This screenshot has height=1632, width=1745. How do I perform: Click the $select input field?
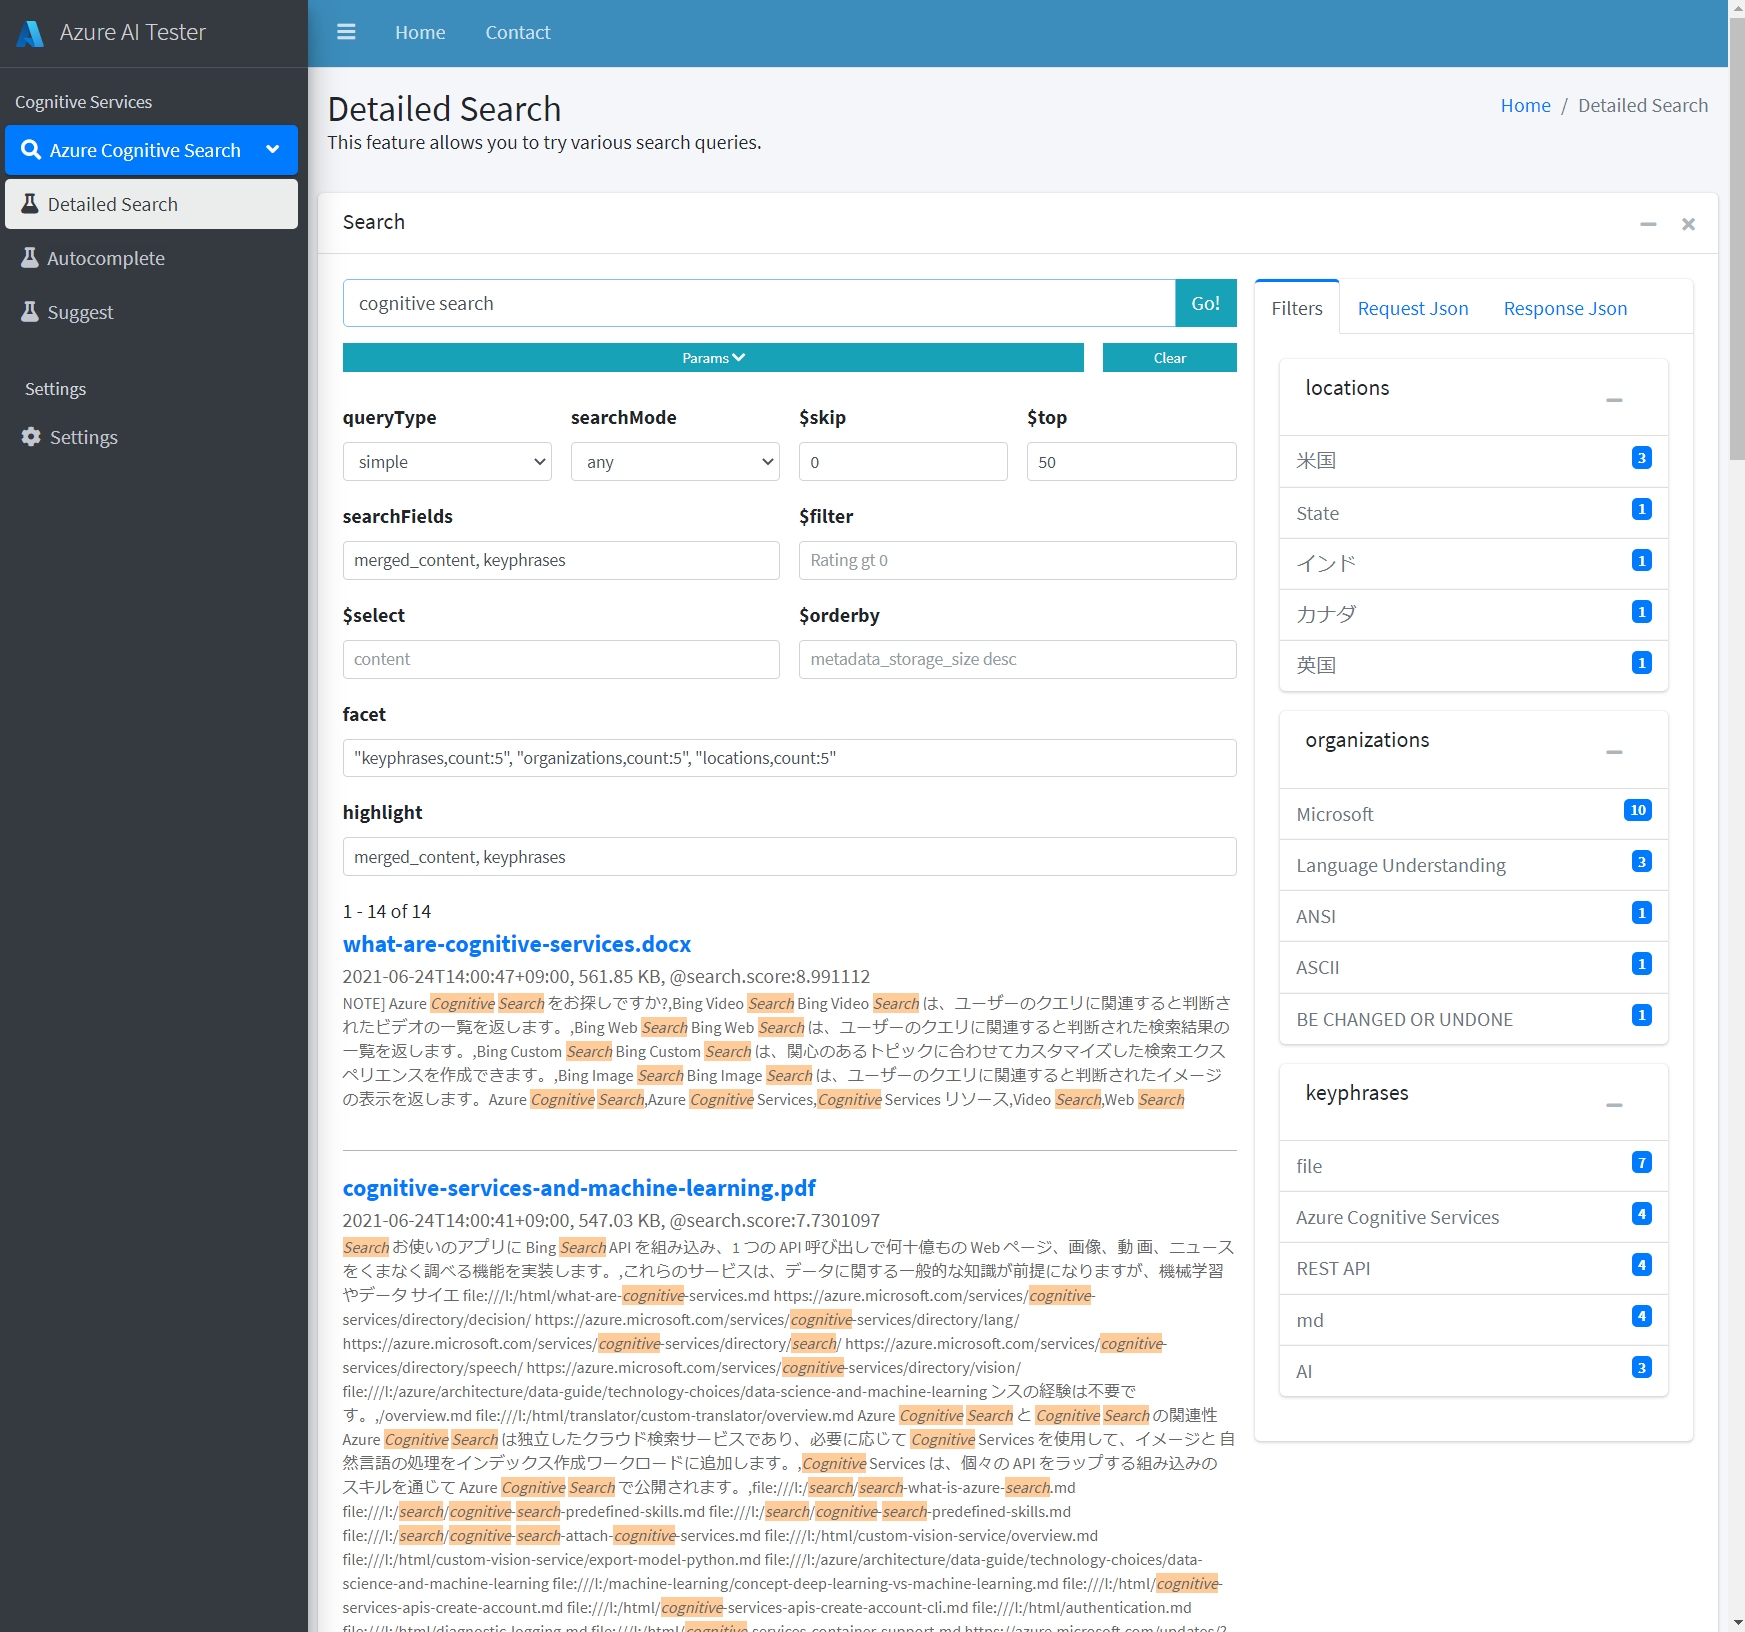[x=561, y=659]
